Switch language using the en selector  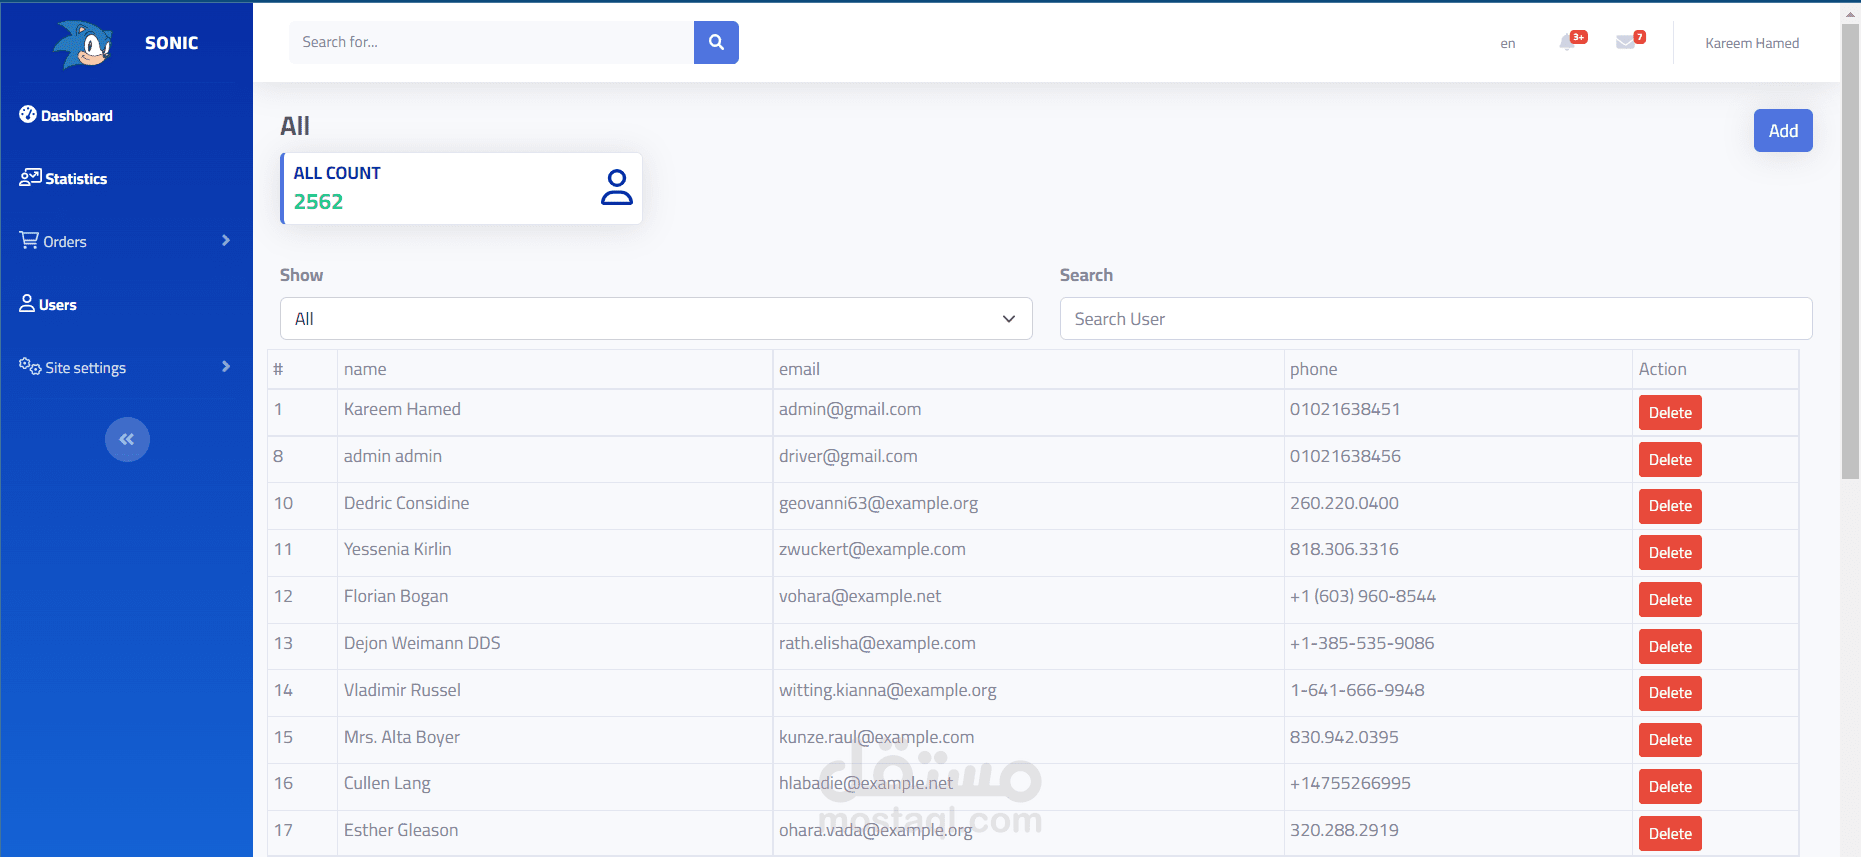(x=1507, y=43)
